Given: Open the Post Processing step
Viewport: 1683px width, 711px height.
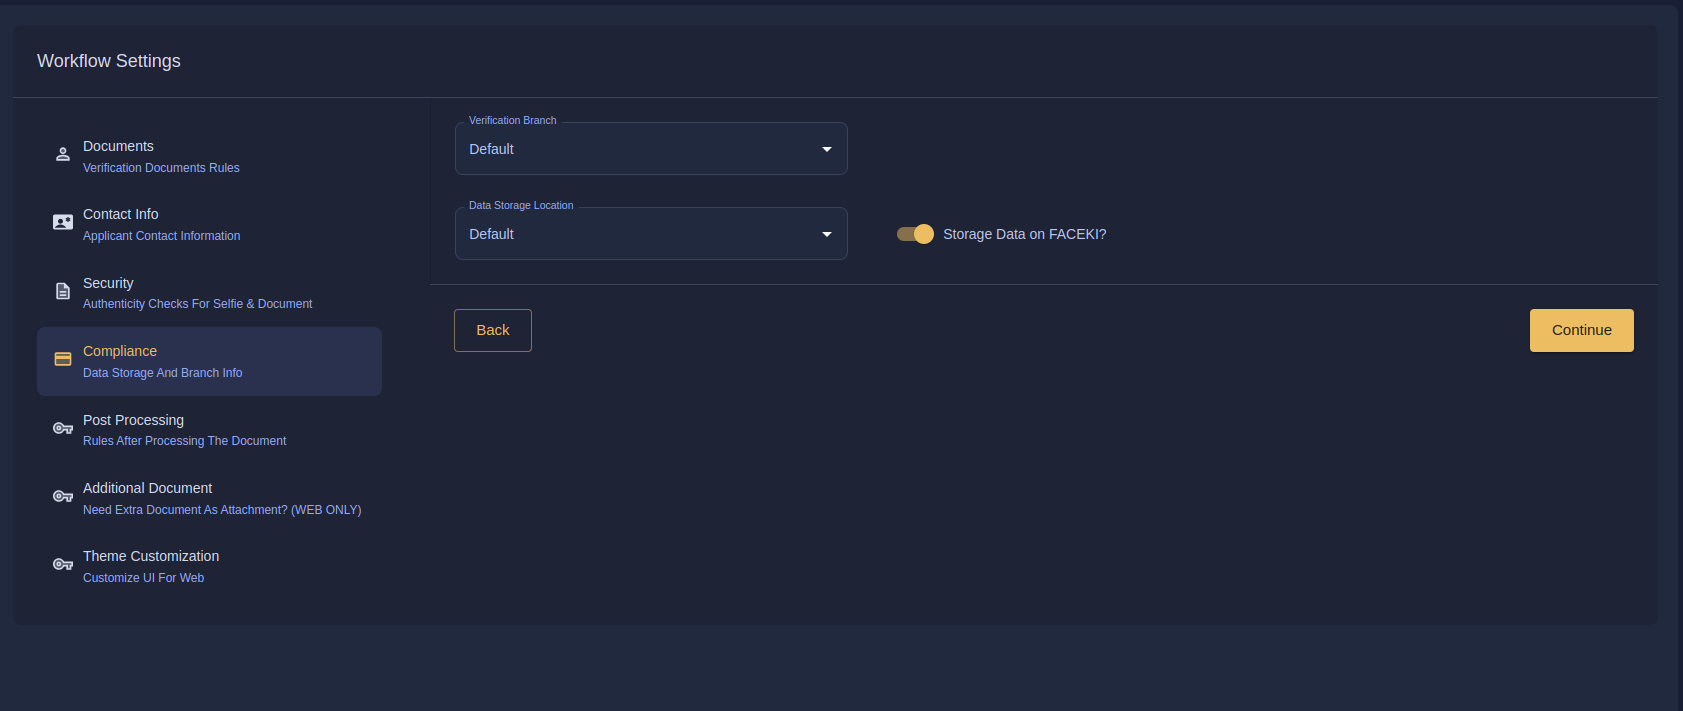Looking at the screenshot, I should 133,420.
